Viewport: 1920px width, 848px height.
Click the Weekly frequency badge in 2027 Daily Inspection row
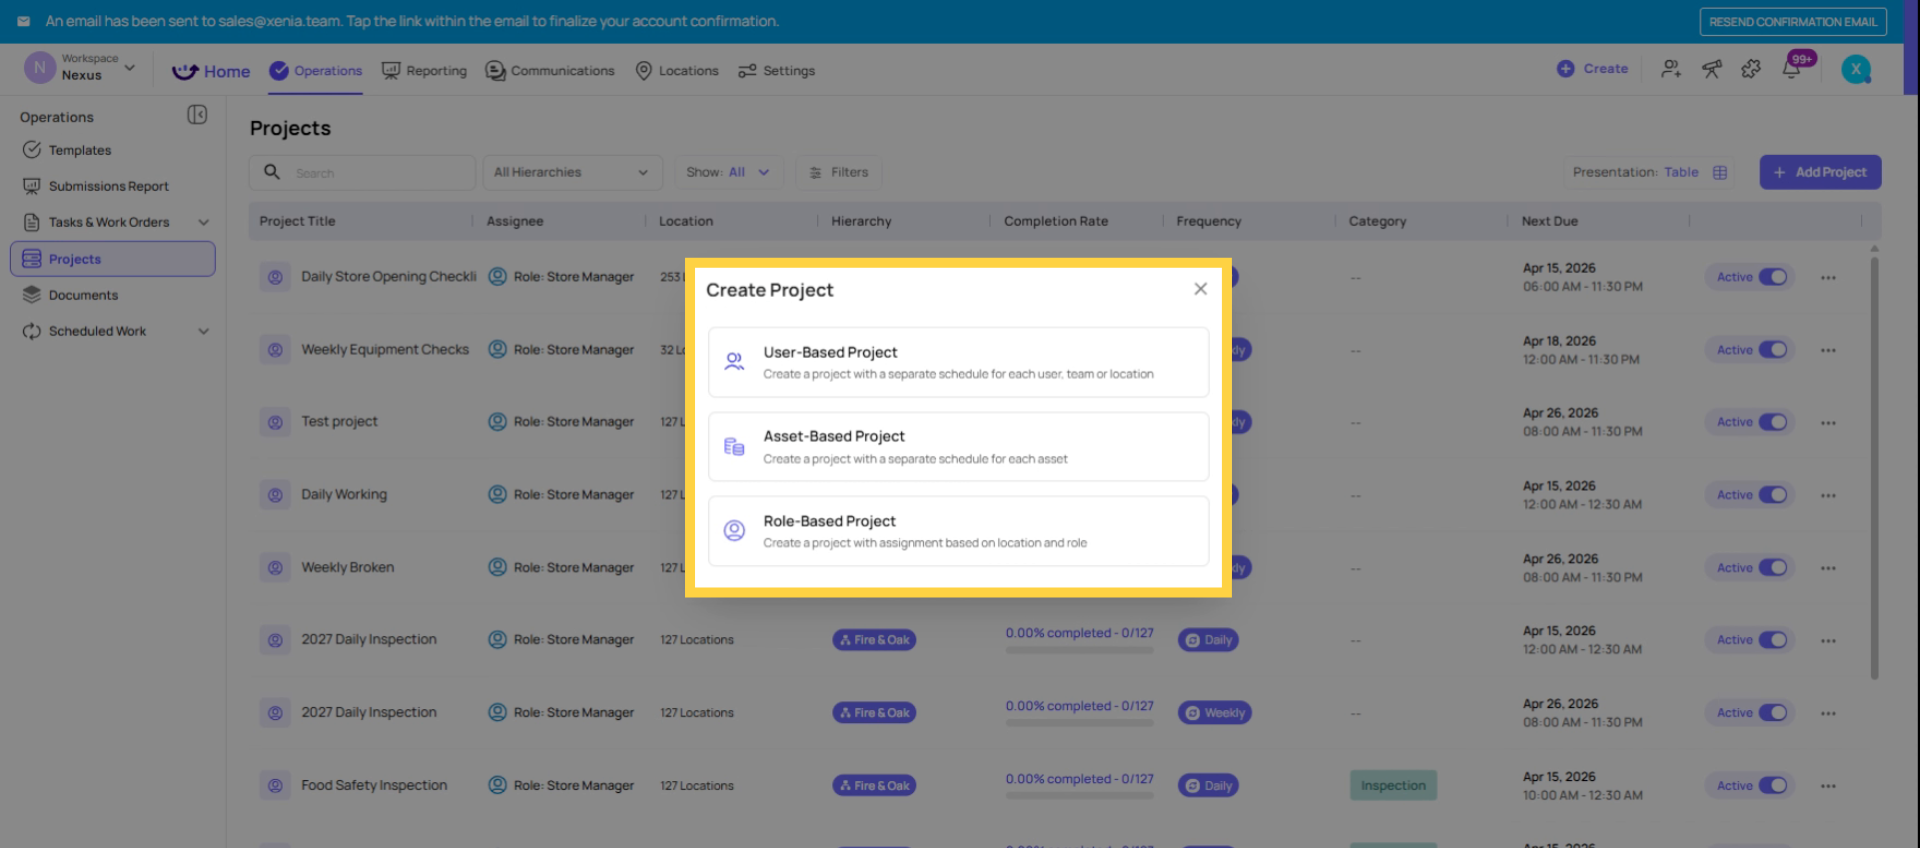[1215, 713]
